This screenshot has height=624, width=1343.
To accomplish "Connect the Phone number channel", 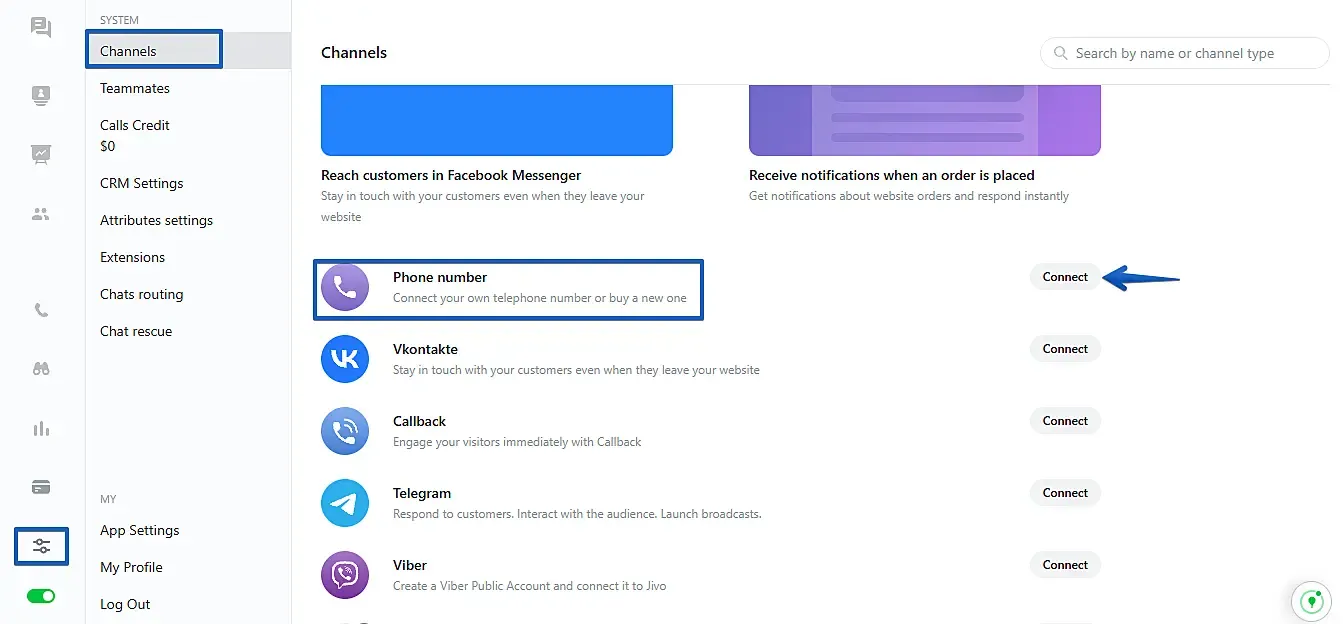I will (x=1065, y=277).
